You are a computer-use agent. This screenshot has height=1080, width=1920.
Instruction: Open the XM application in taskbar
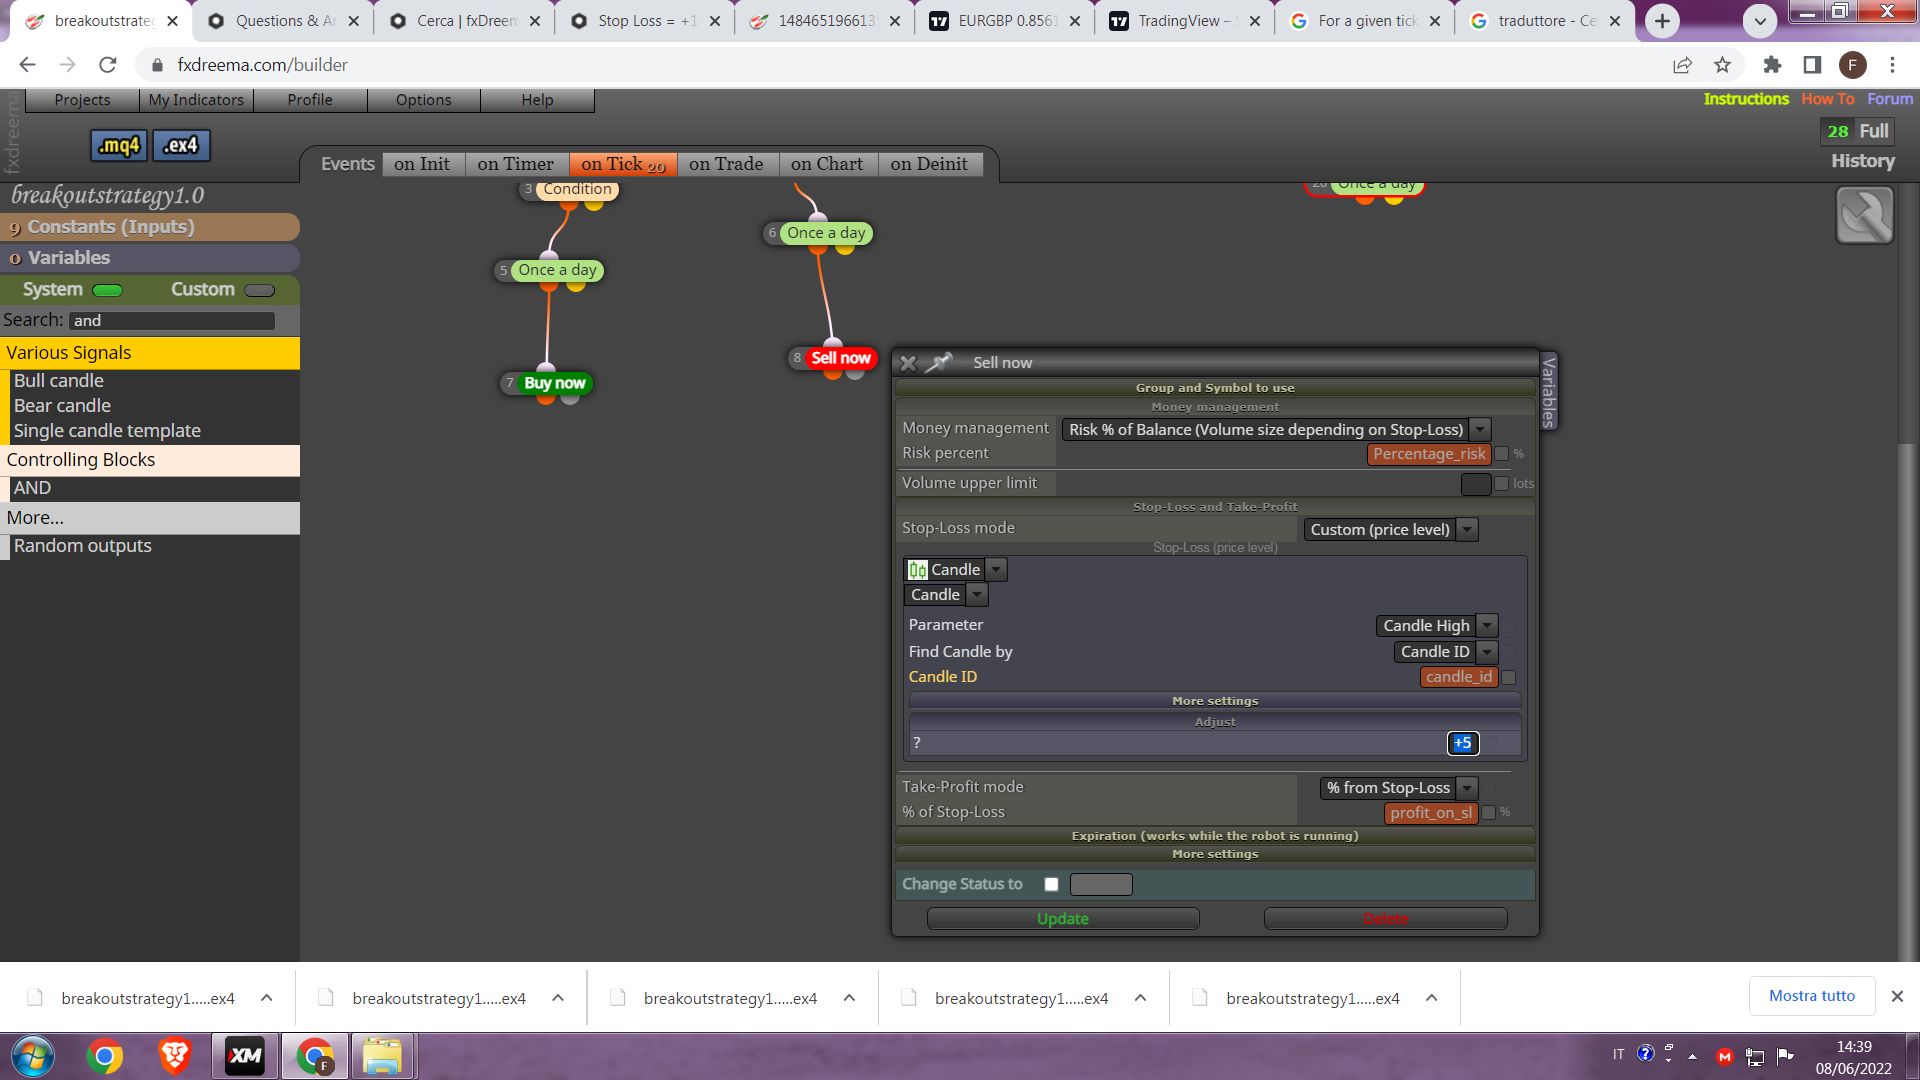point(245,1056)
